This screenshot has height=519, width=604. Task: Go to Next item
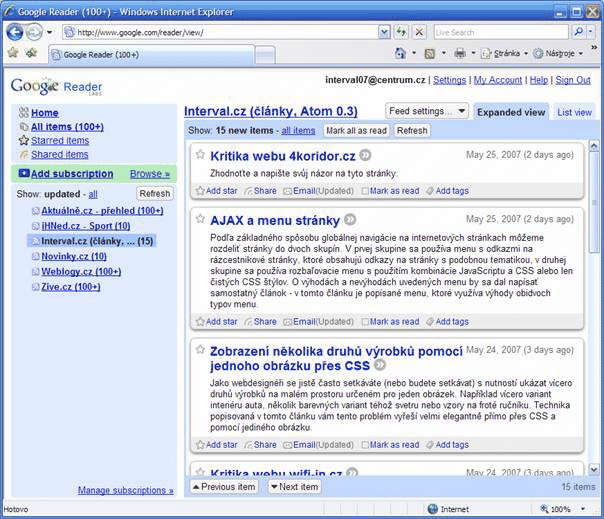point(295,487)
